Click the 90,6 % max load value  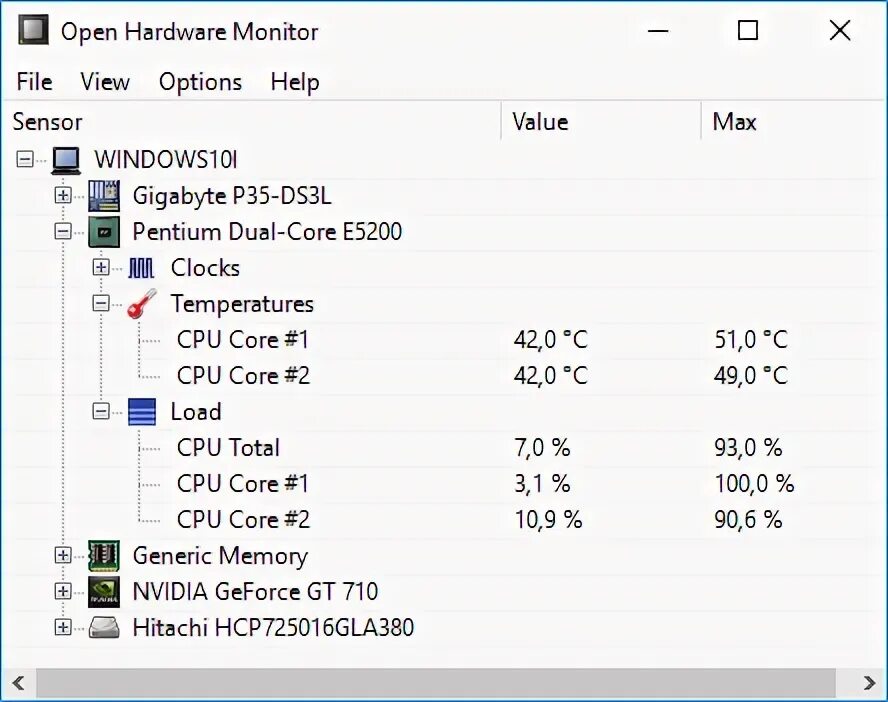click(748, 520)
